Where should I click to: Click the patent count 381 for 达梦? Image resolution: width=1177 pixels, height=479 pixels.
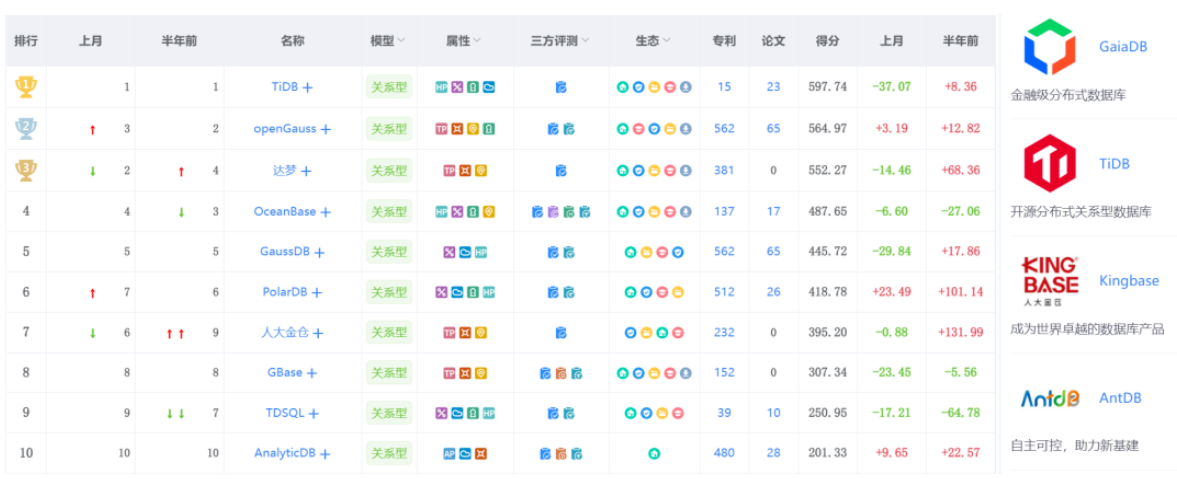[x=724, y=170]
